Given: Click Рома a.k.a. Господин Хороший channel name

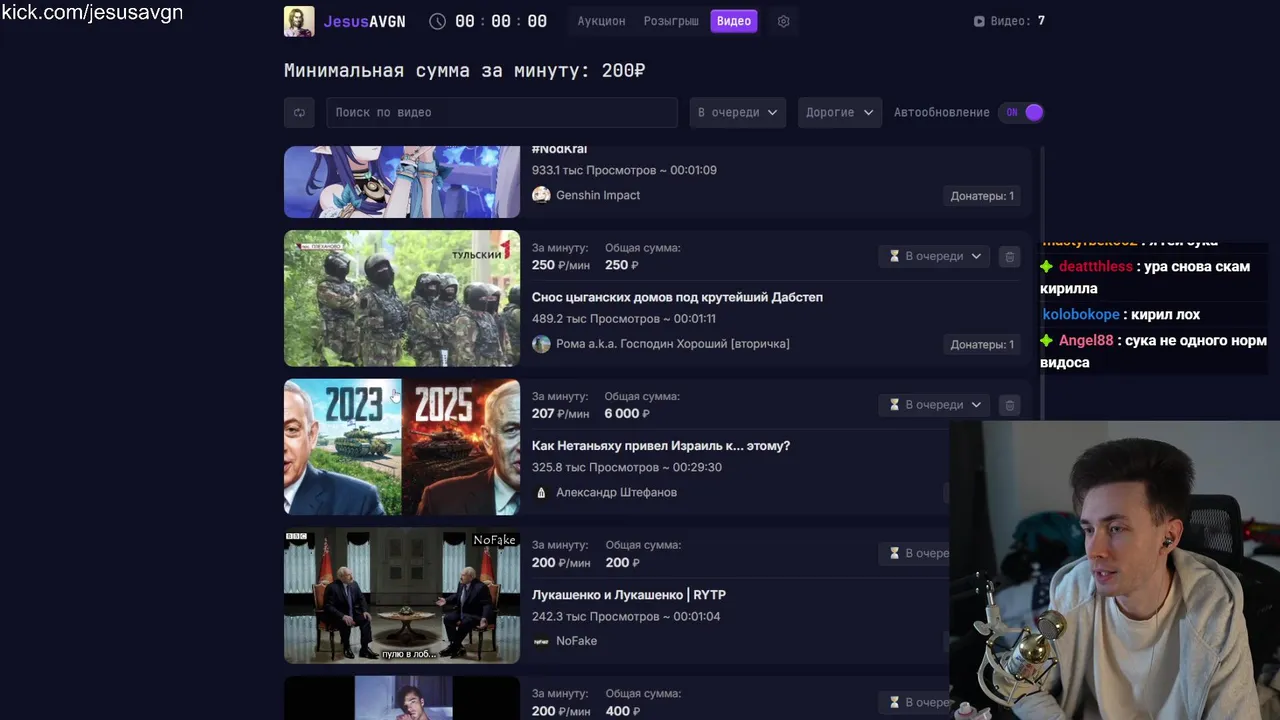Looking at the screenshot, I should 673,344.
